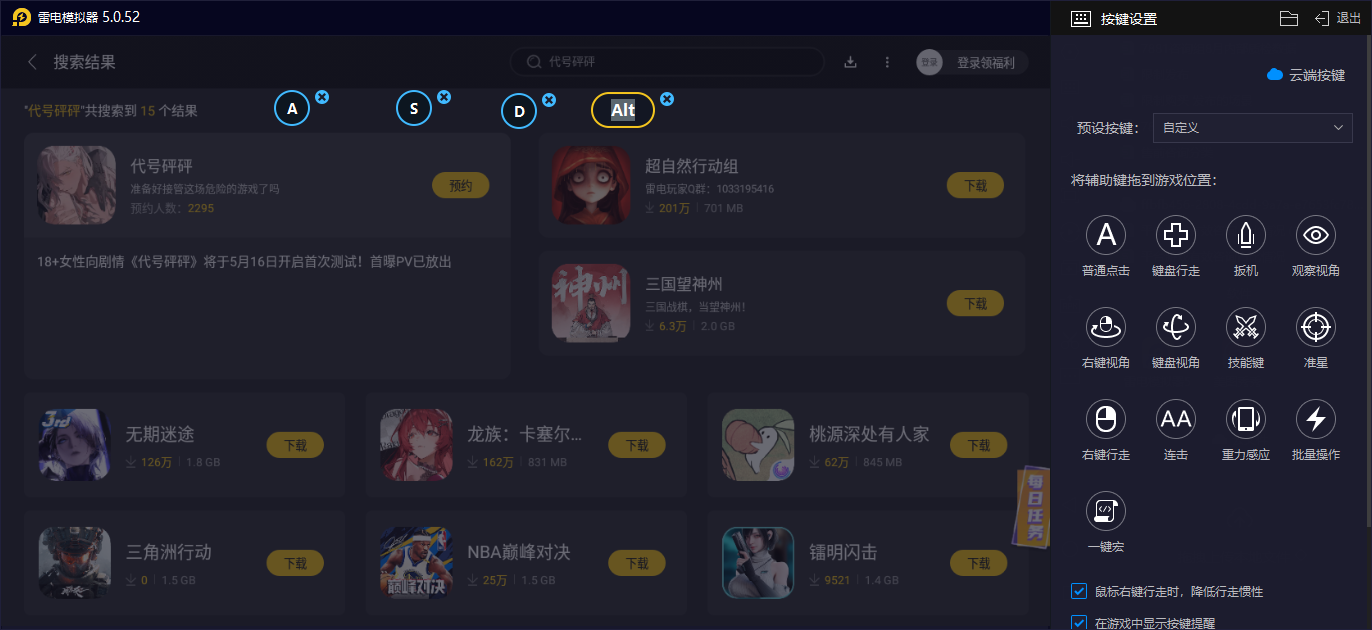
Task: Open the three-dot more menu
Action: click(x=887, y=62)
